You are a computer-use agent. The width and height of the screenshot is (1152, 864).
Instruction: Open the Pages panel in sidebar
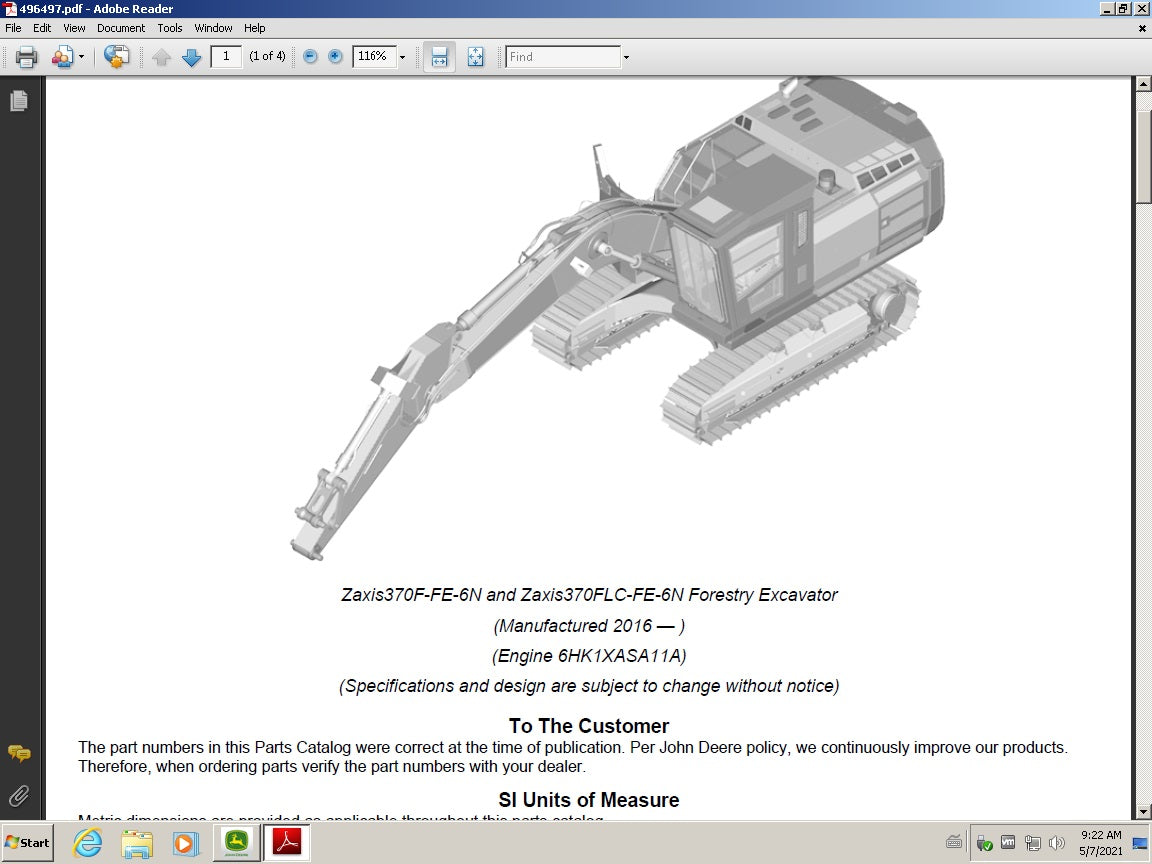(19, 101)
